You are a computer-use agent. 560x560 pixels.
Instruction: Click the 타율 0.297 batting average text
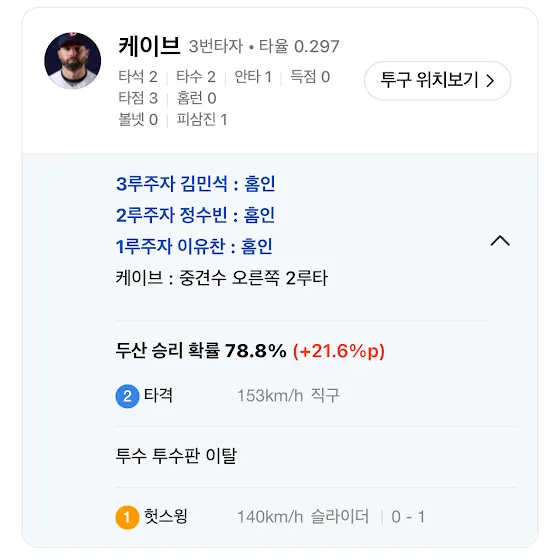coord(299,46)
